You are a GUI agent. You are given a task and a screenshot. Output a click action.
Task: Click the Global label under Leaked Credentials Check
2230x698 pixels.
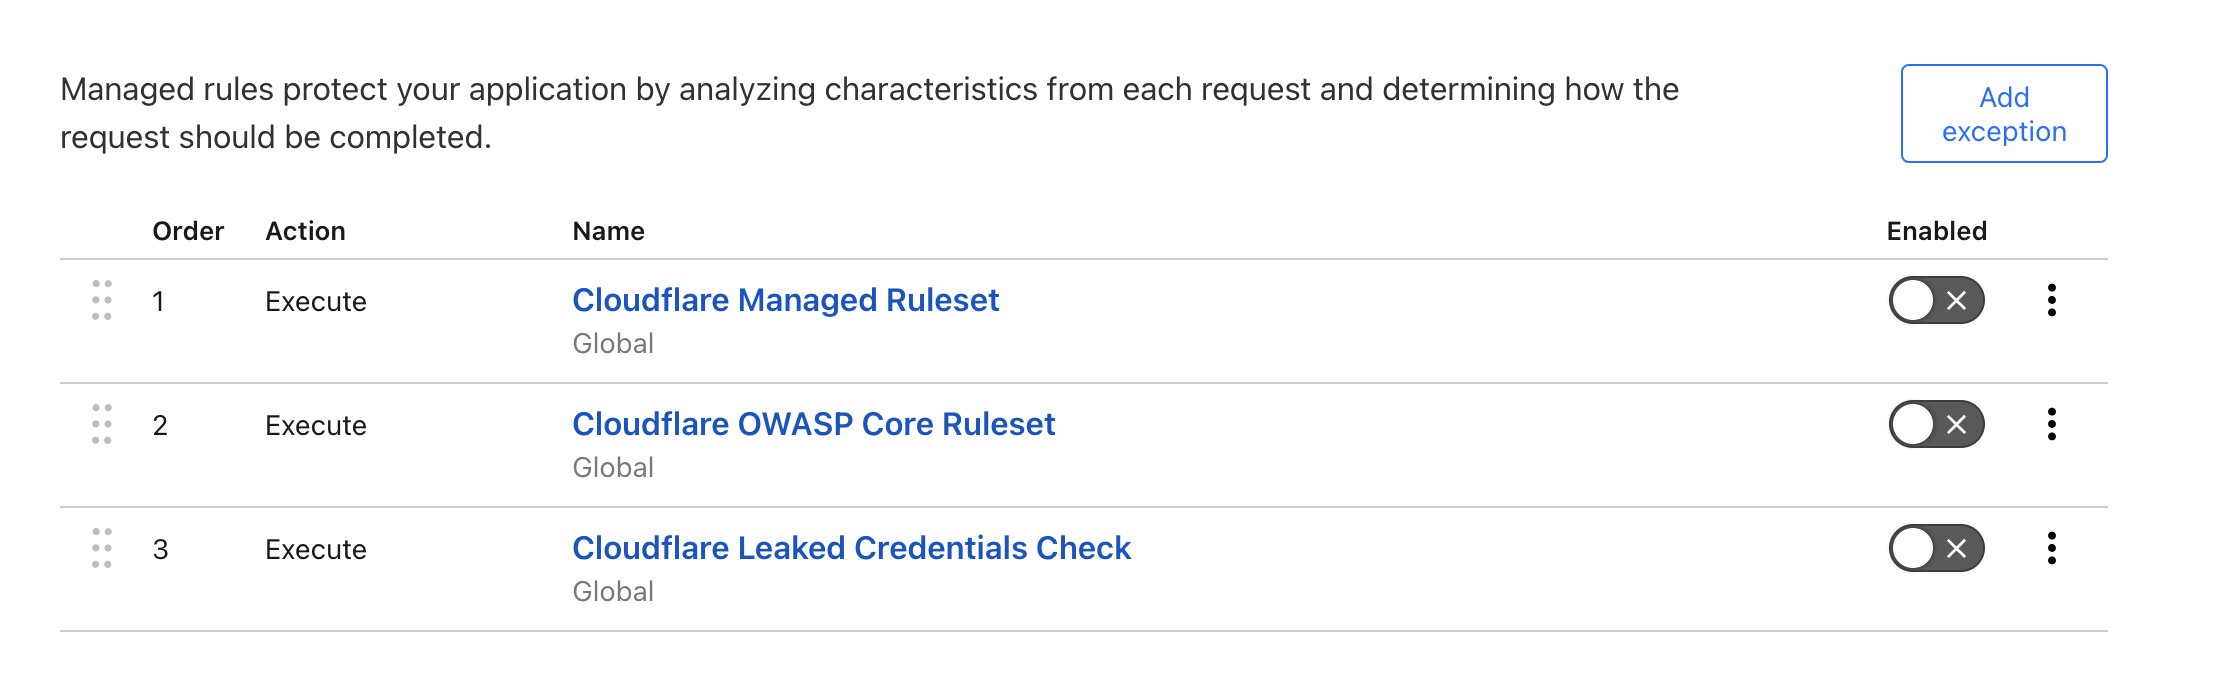[612, 591]
